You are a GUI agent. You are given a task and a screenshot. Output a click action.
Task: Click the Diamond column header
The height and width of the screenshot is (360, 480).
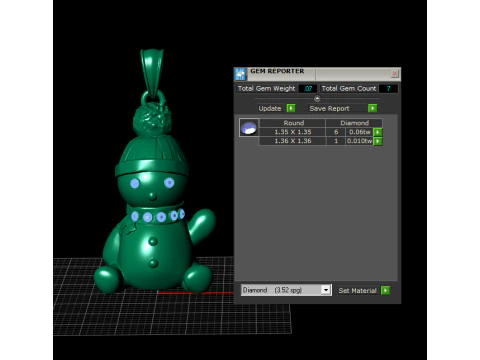(354, 123)
